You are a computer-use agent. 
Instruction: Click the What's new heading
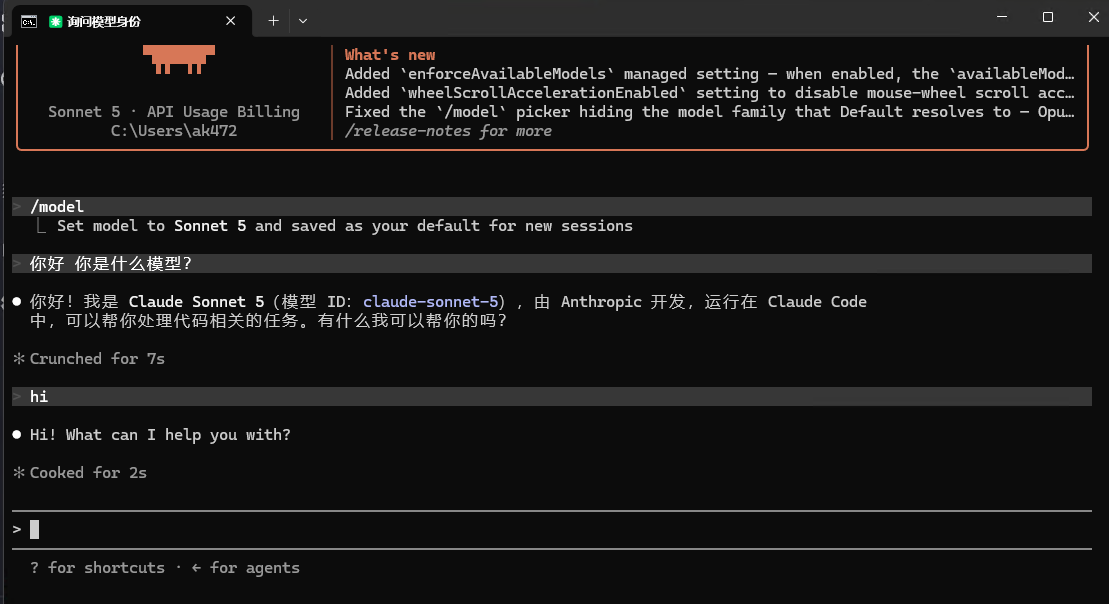click(390, 55)
